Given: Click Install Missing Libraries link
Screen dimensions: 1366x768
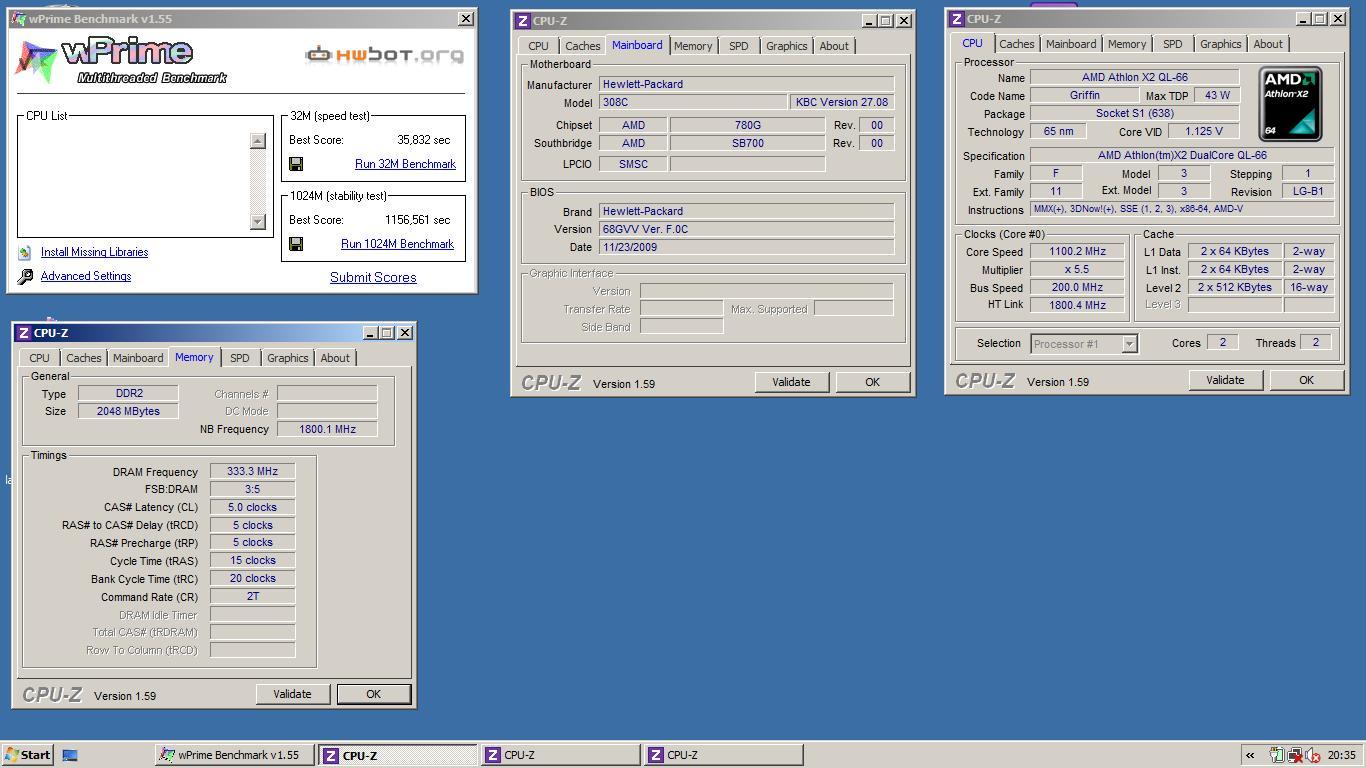Looking at the screenshot, I should point(94,253).
